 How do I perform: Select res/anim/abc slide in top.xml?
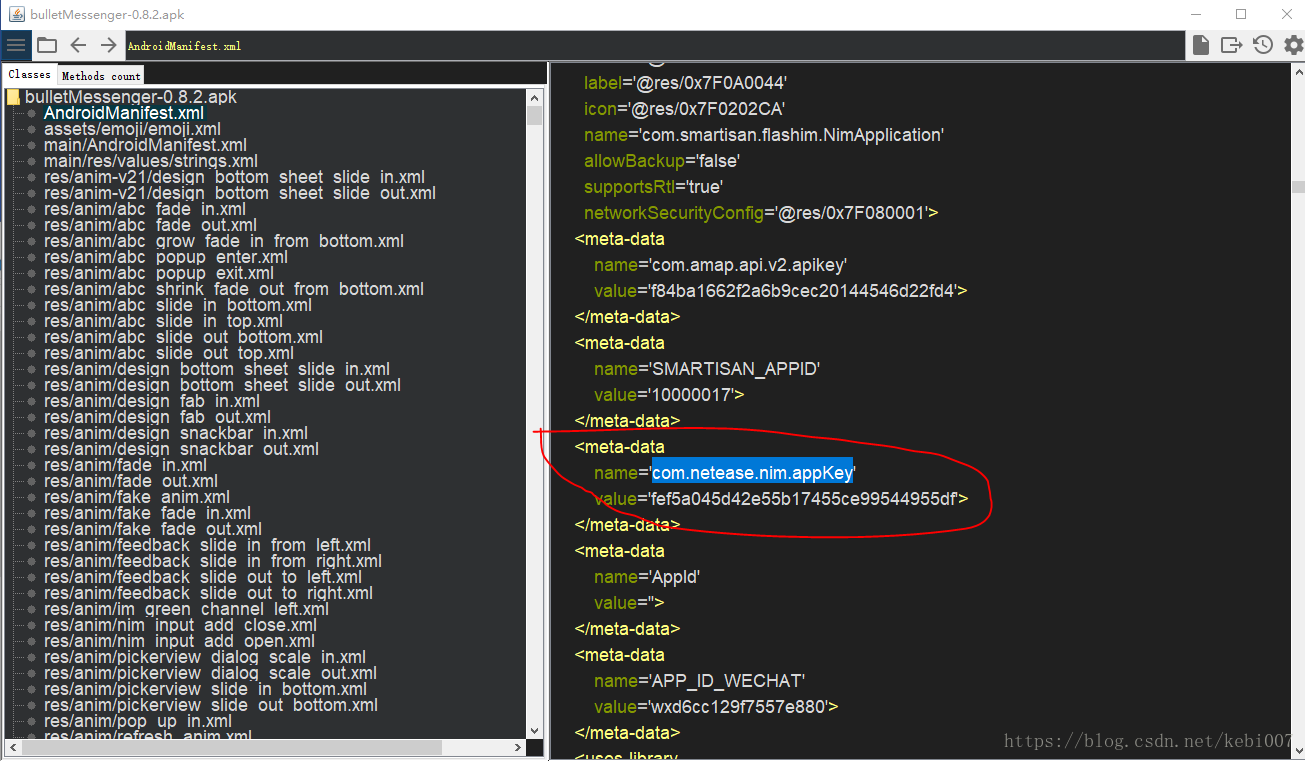tap(164, 321)
